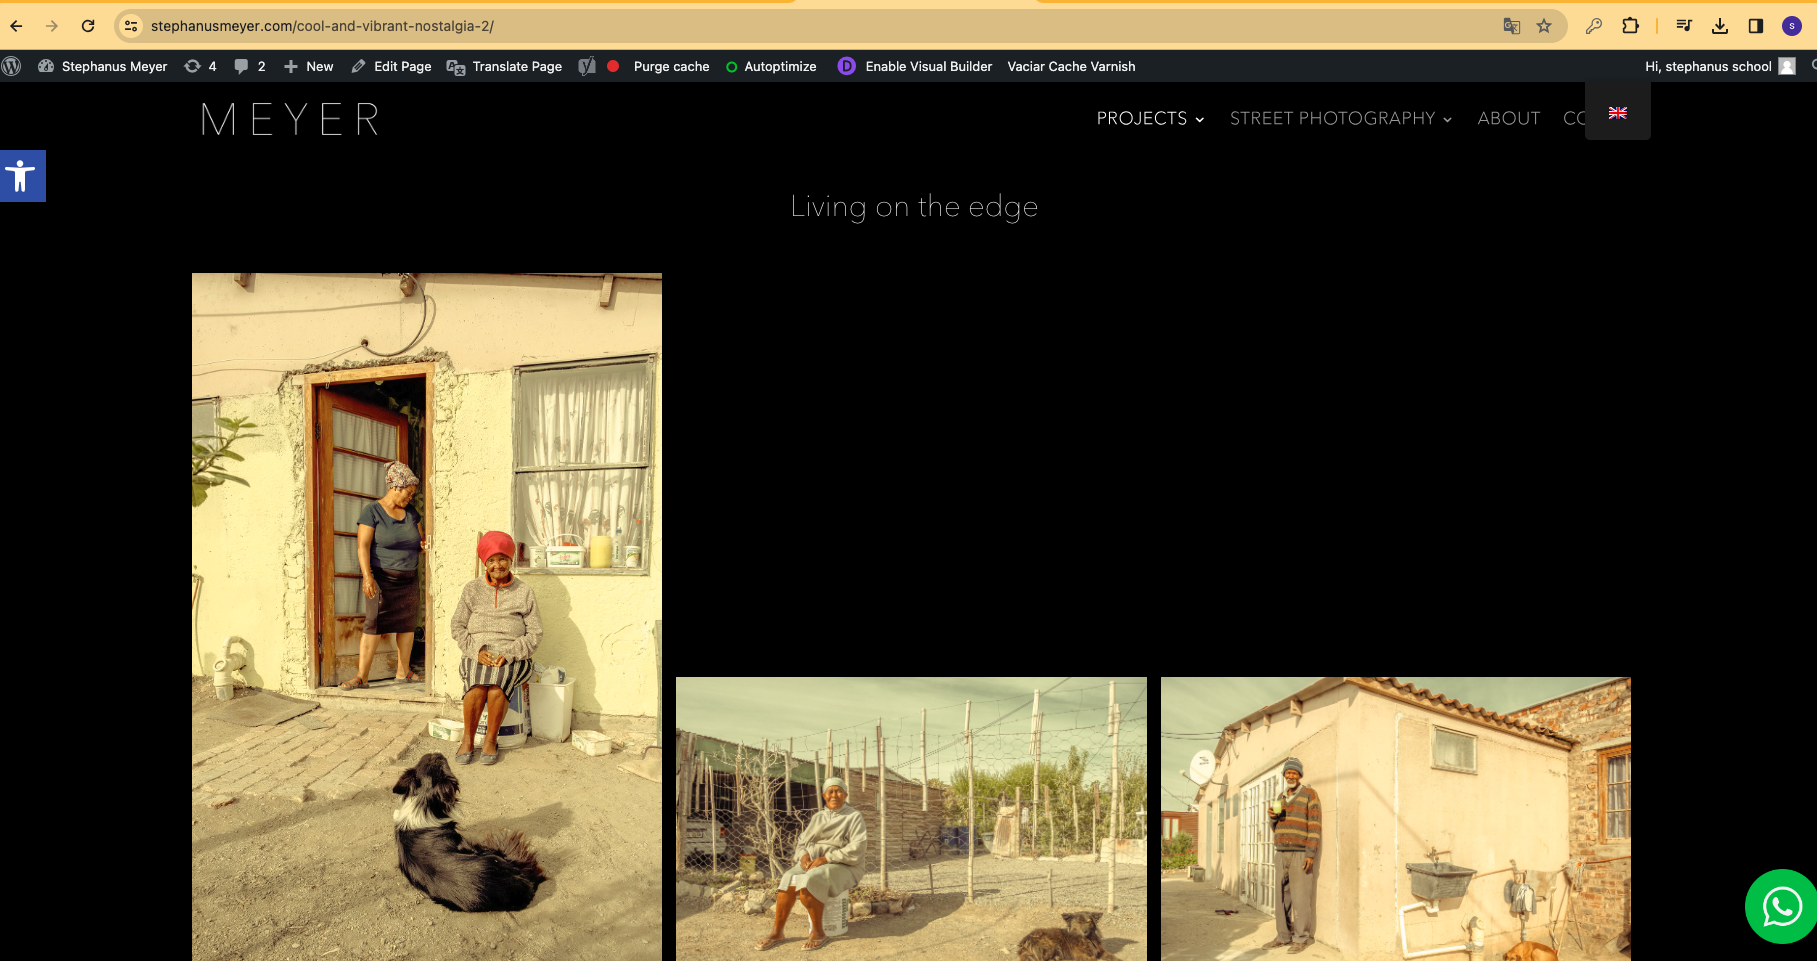Image resolution: width=1817 pixels, height=961 pixels.
Task: Open photo of man standing by house
Action: click(x=1396, y=819)
